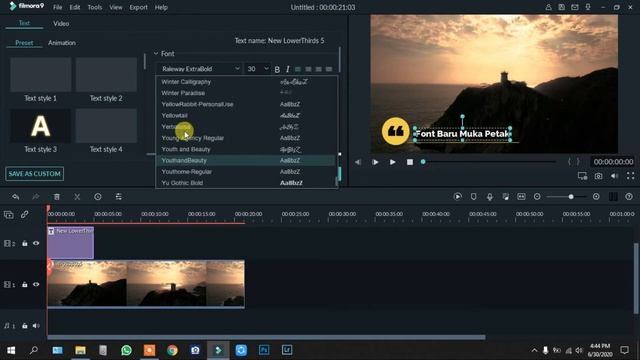Add a marker with shield icon
640x360 pixels.
coord(473,197)
